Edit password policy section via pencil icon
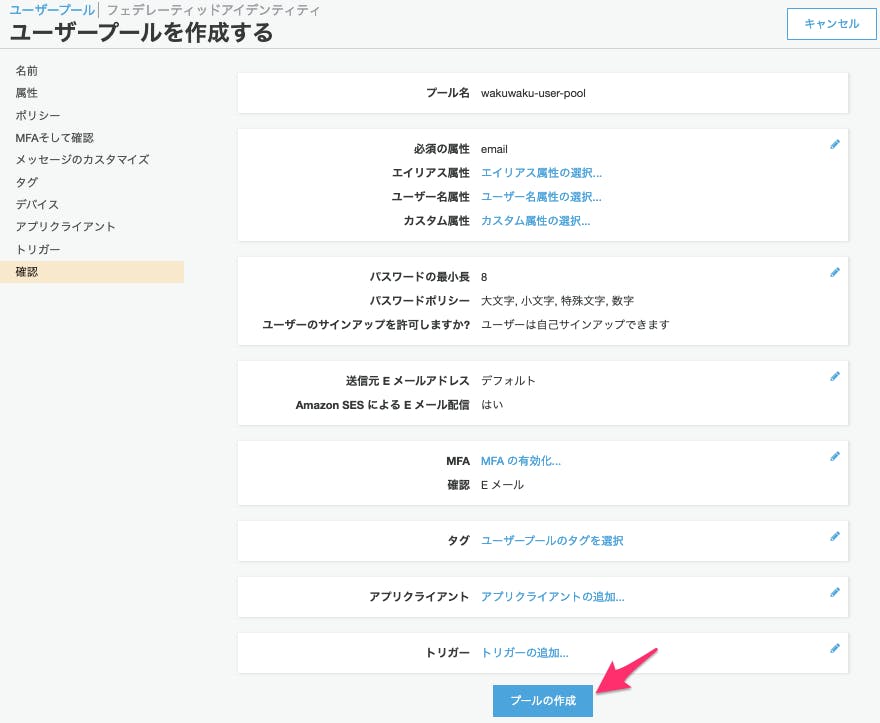880x723 pixels. tap(835, 272)
